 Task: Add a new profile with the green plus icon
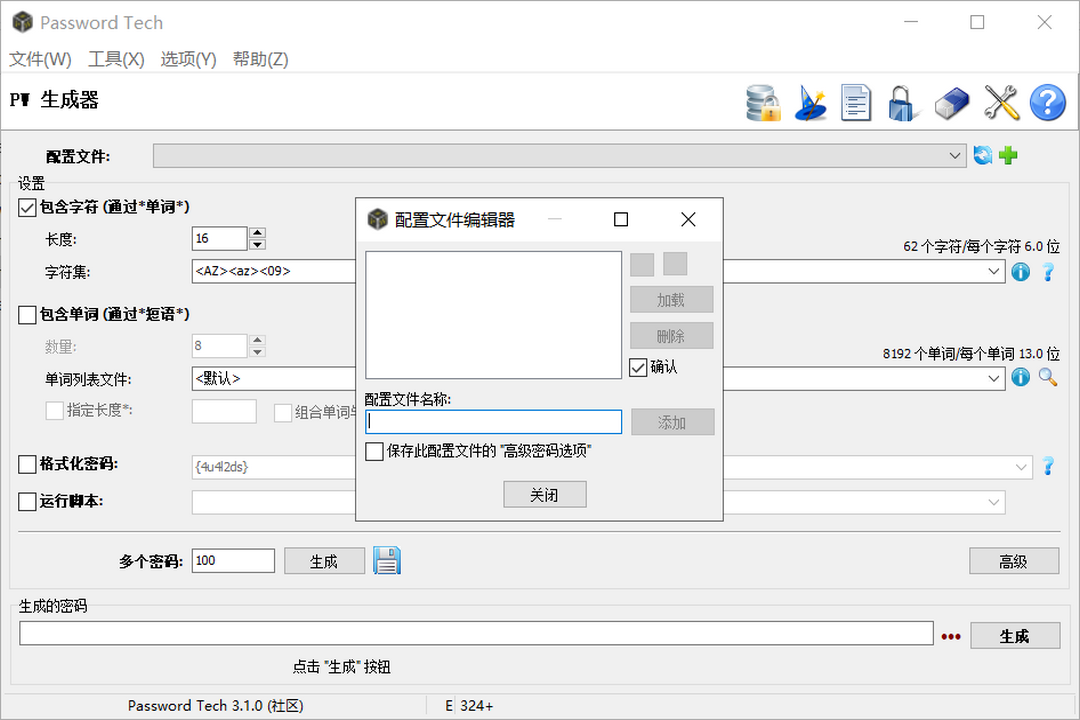click(x=1010, y=155)
